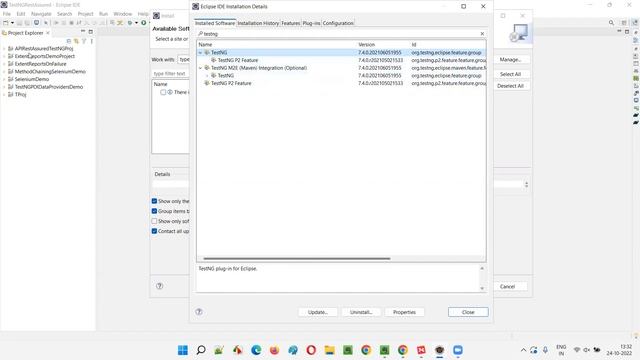
Task: Launch Opera from taskbar
Action: click(311, 350)
